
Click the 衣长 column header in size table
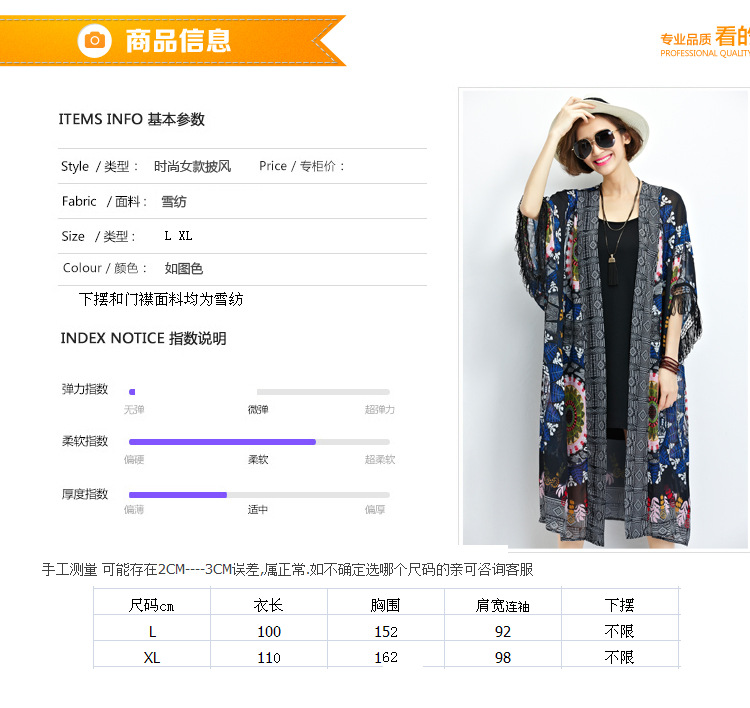tap(268, 605)
